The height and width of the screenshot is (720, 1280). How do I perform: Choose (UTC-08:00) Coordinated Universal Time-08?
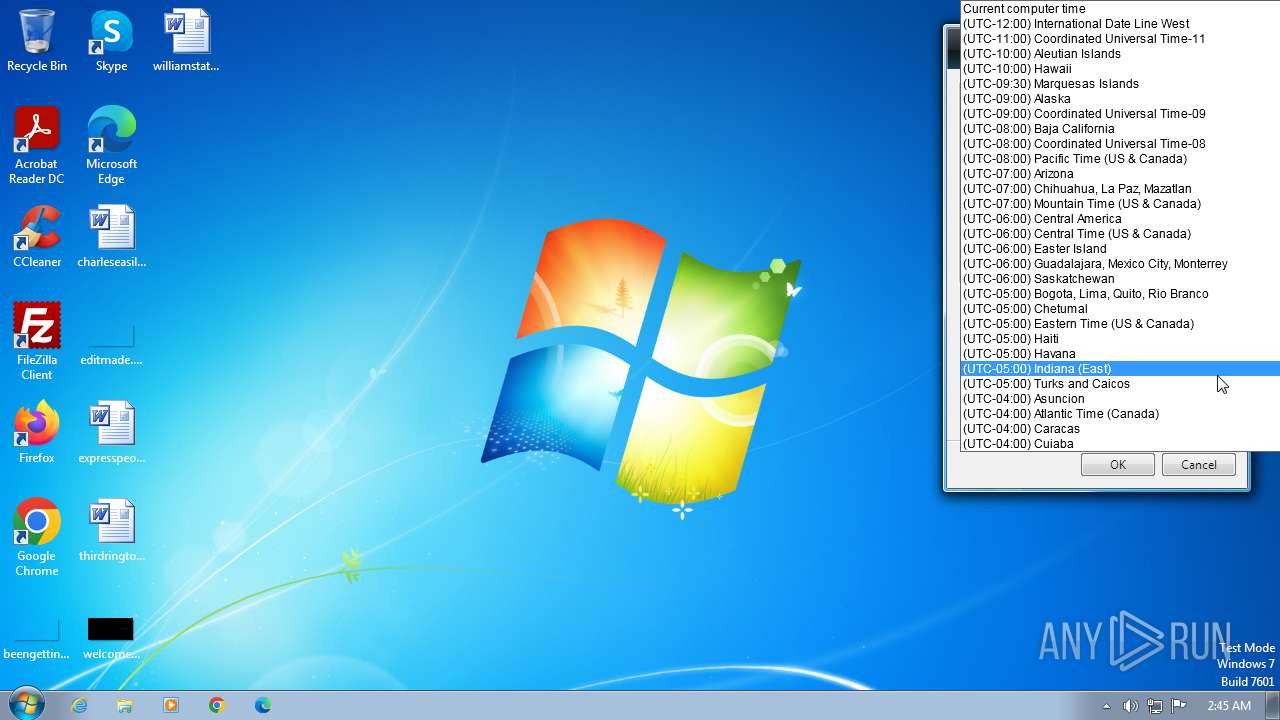click(1121, 144)
